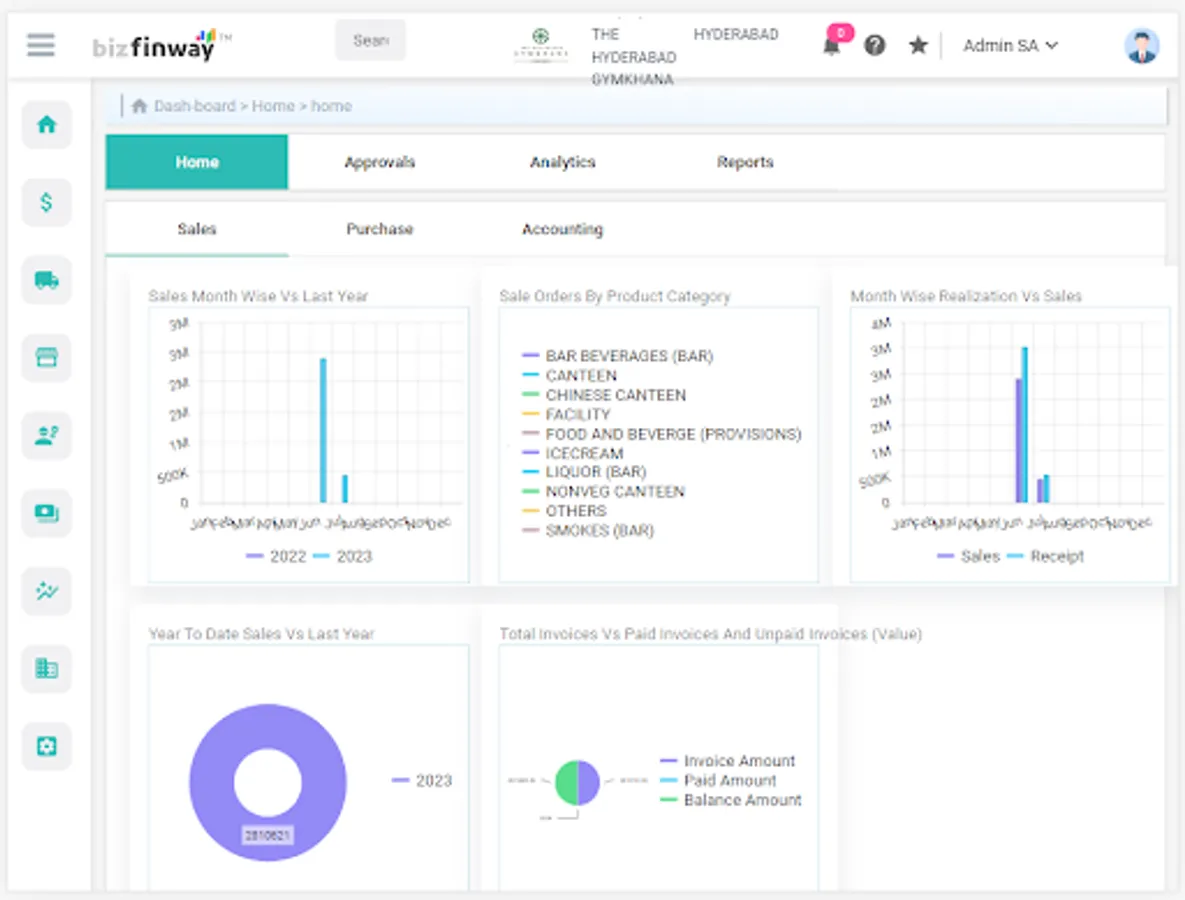Click the Dash-board breadcrumb link

coord(195,106)
